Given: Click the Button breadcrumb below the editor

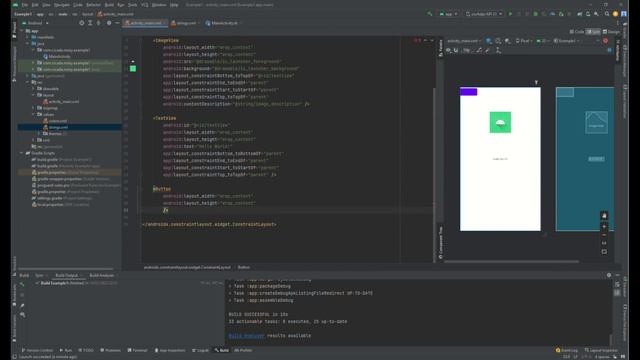Looking at the screenshot, I should coord(244,267).
